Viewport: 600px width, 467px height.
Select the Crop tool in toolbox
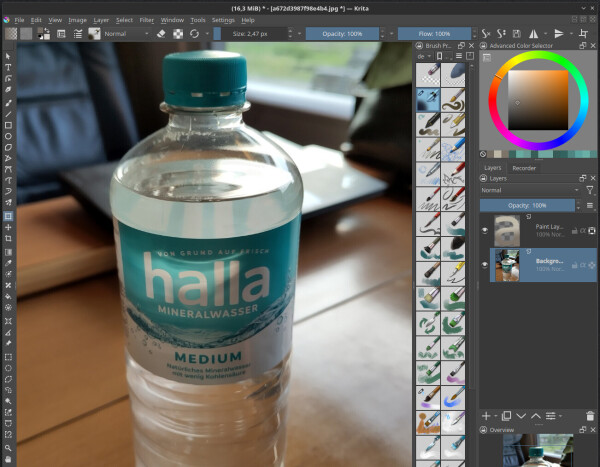coord(8,238)
